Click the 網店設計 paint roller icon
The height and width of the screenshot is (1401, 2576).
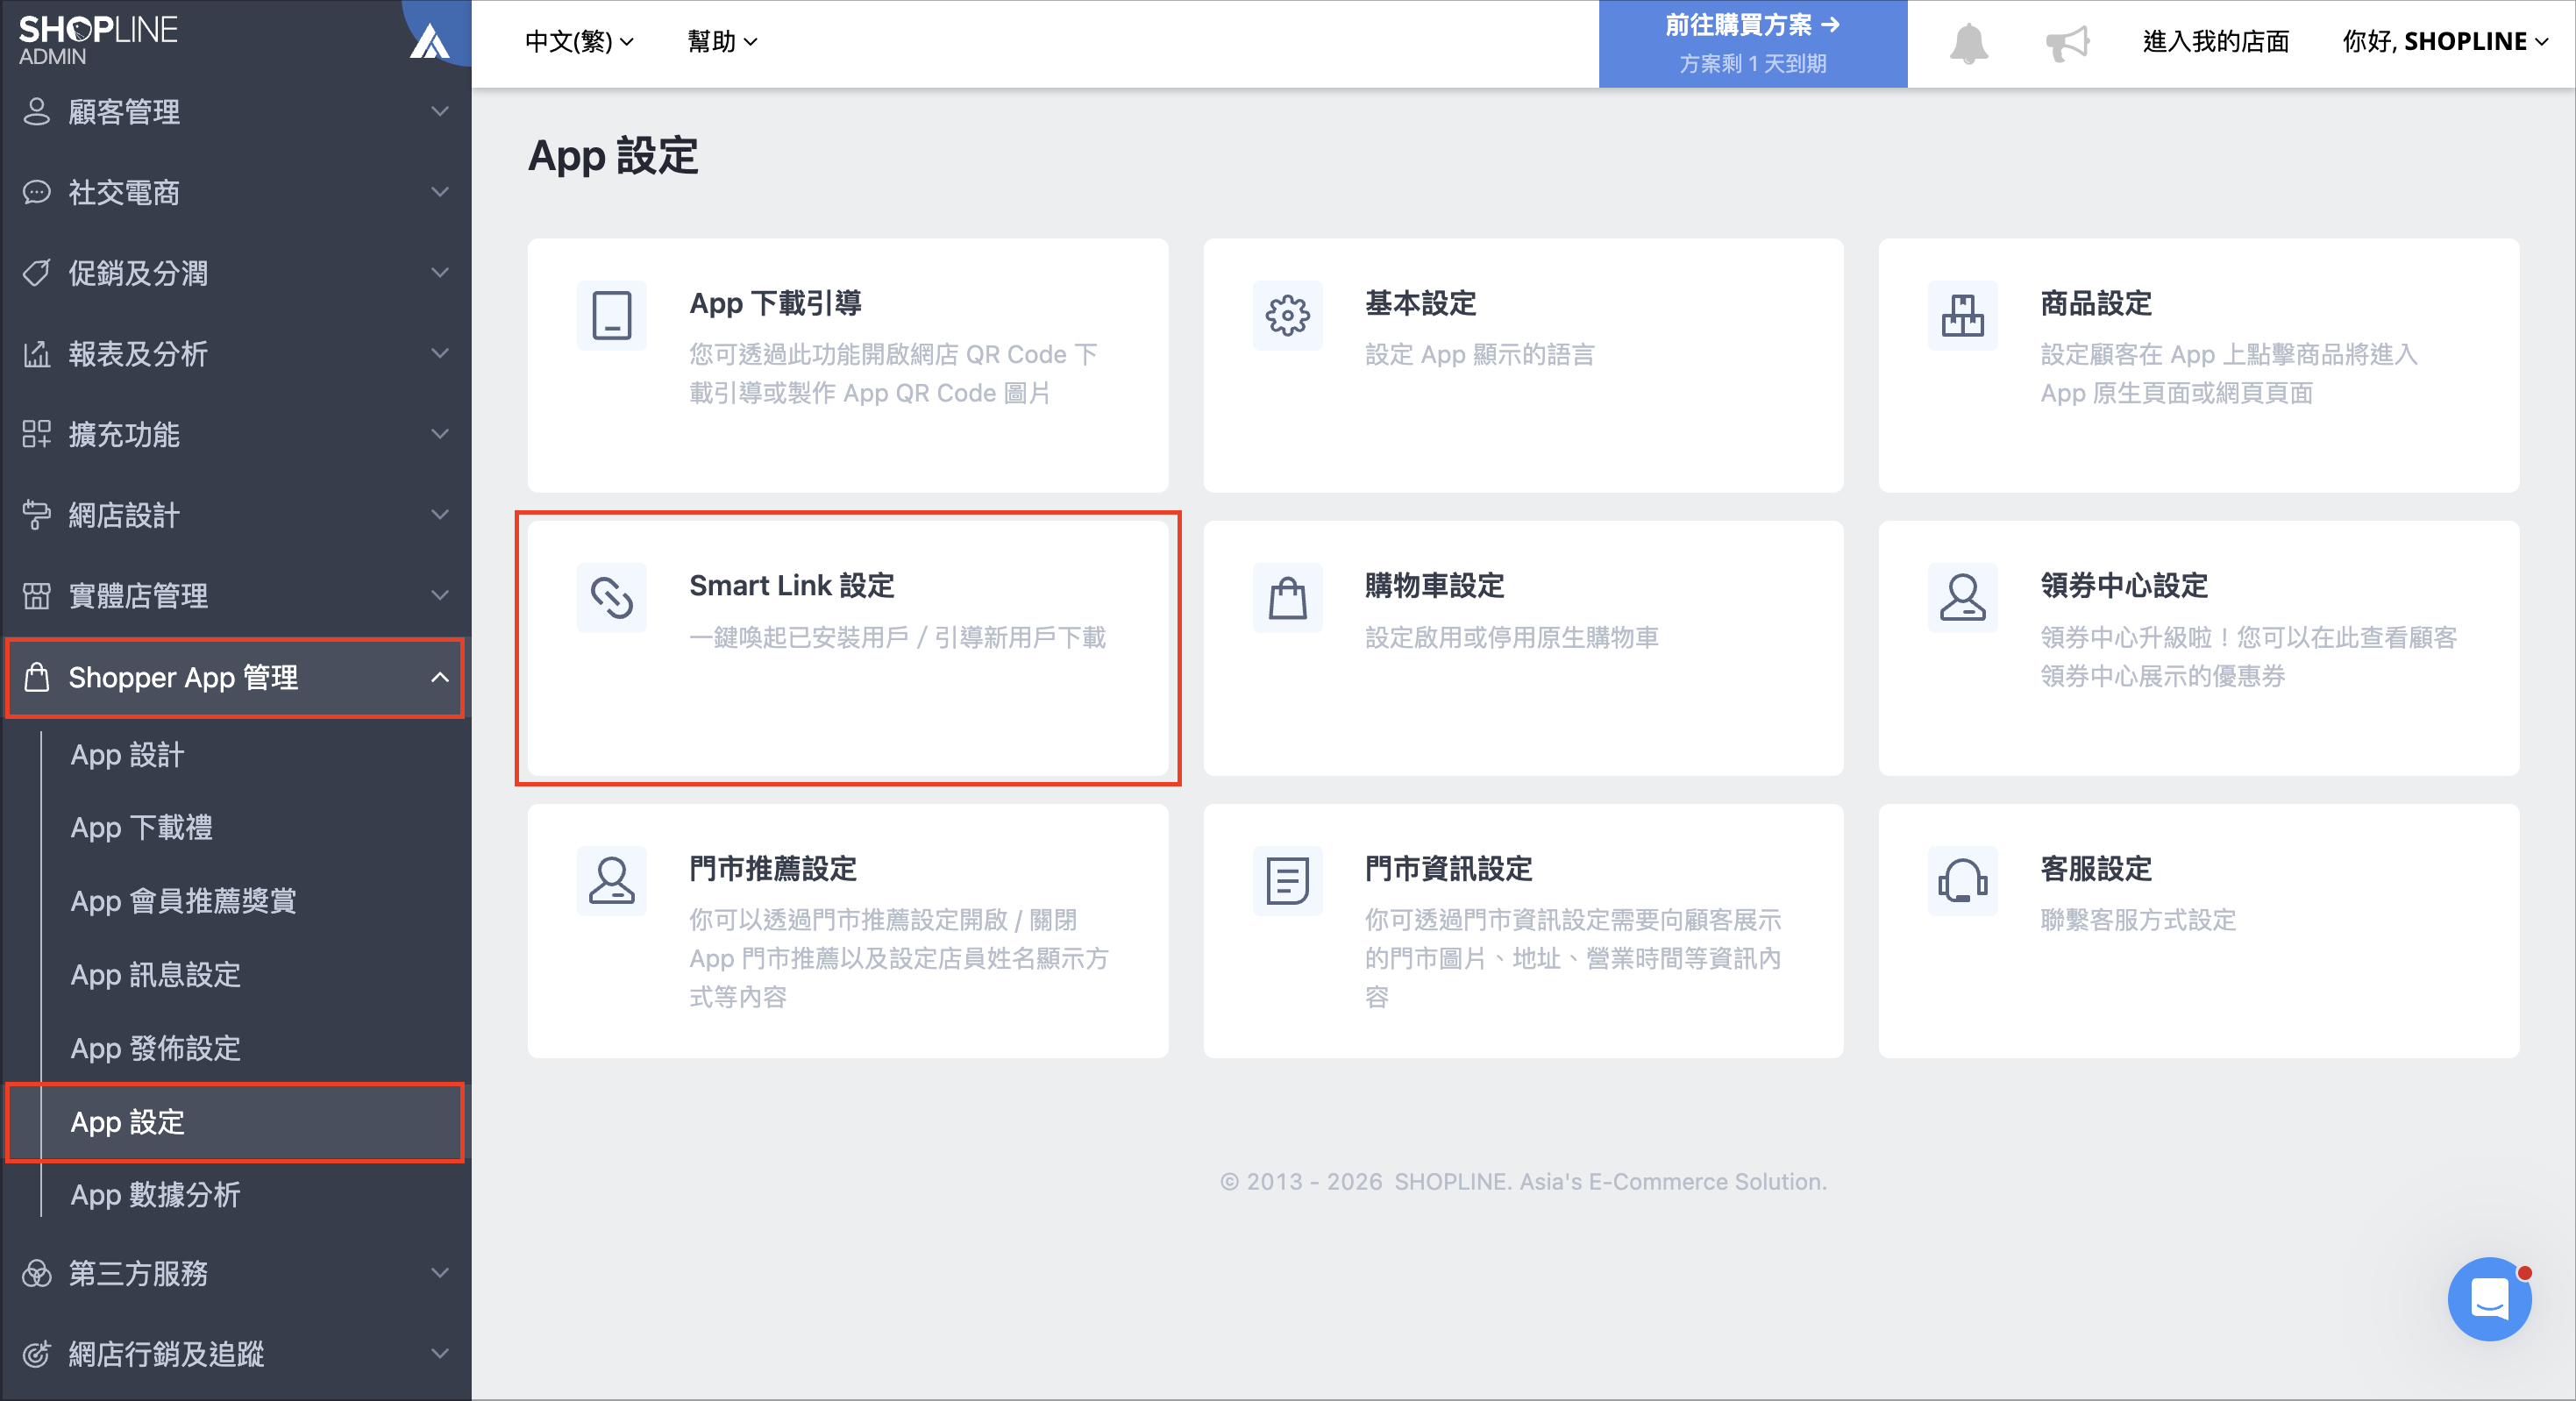pyautogui.click(x=36, y=515)
